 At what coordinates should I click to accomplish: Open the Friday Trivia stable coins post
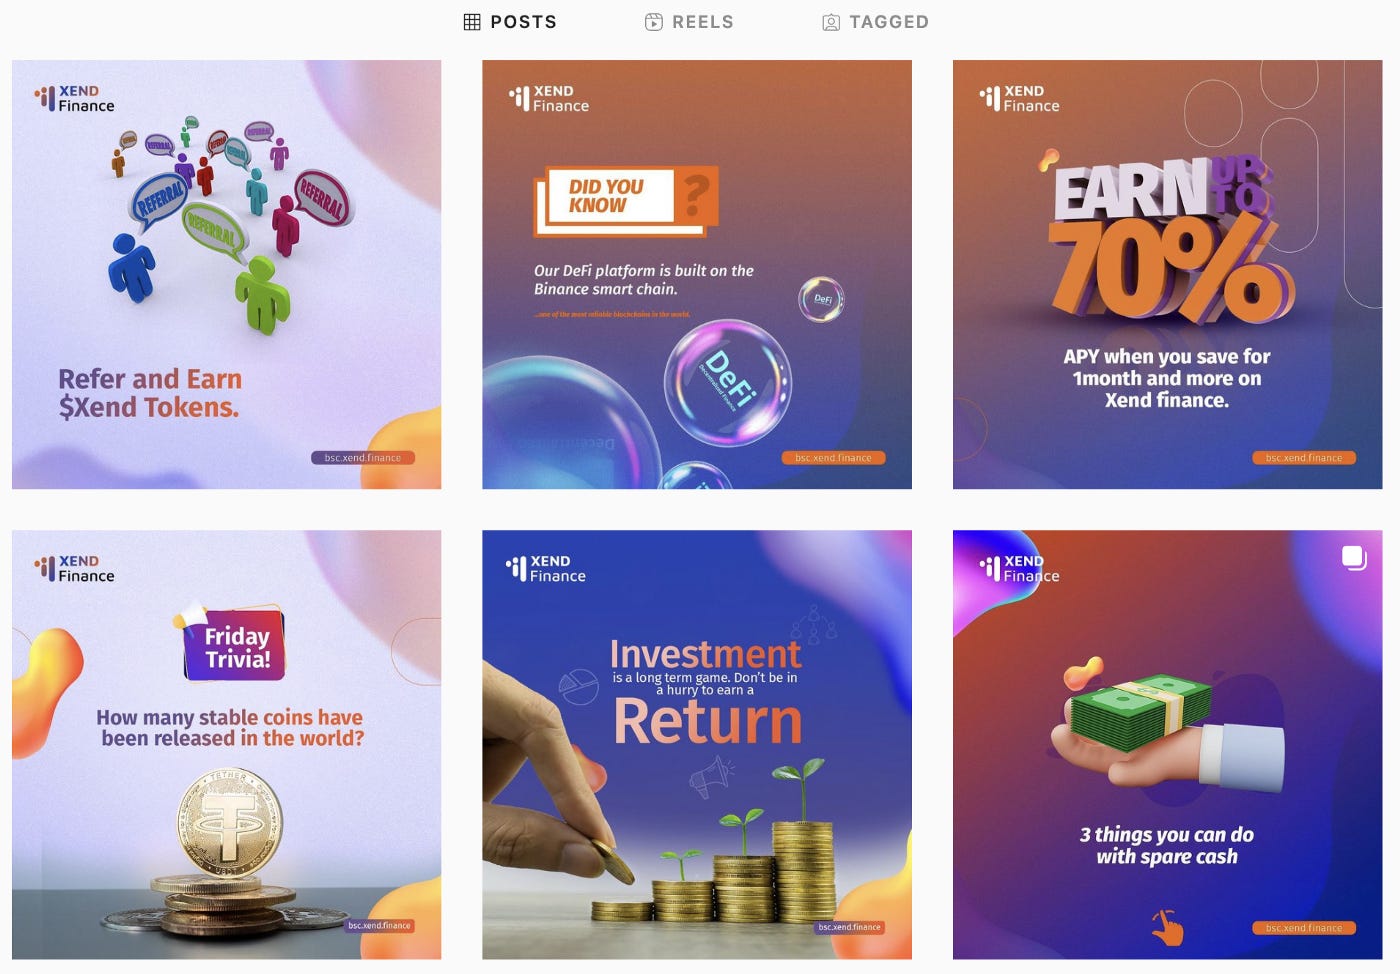point(226,745)
